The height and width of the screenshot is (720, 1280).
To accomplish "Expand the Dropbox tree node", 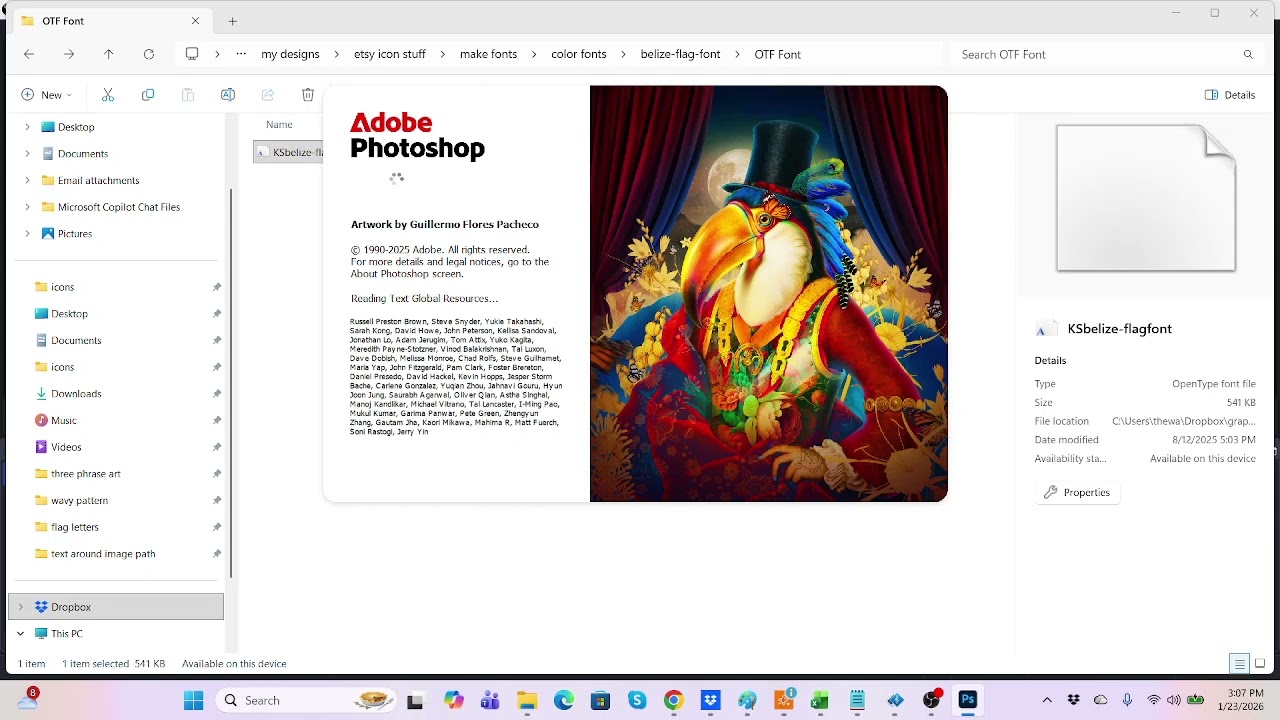I will (21, 607).
